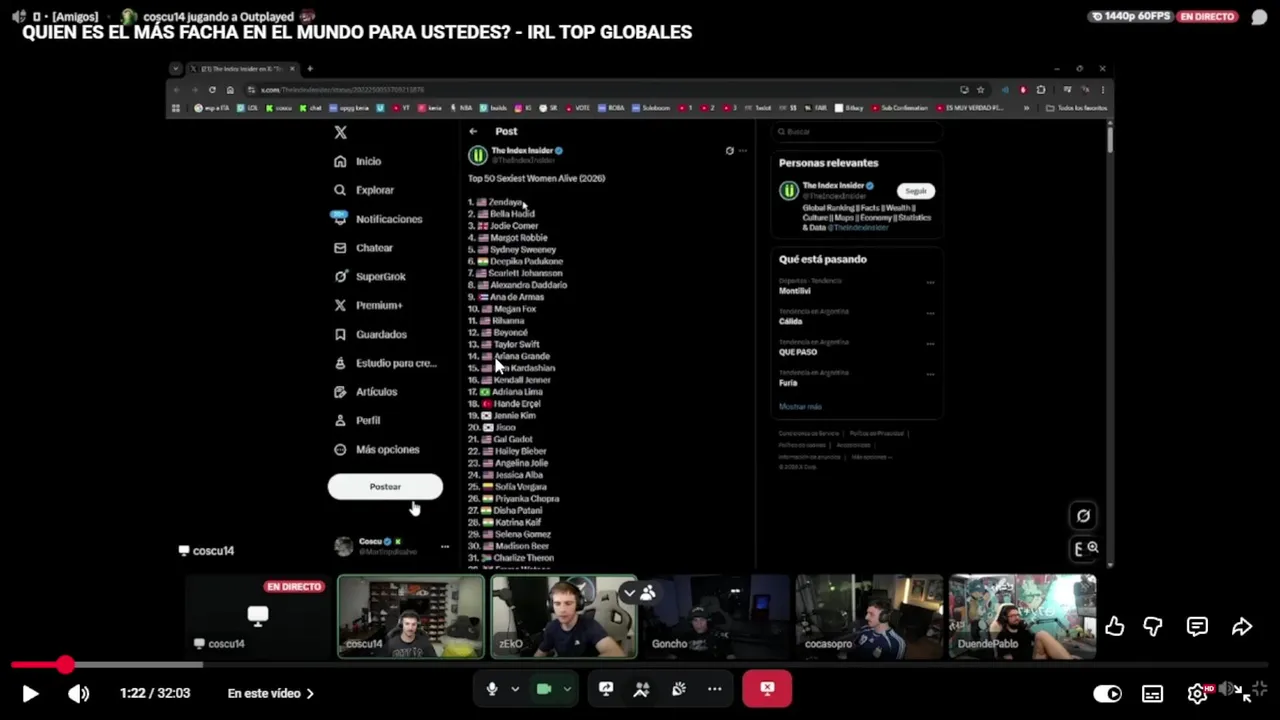Open Notificaciones in X sidebar
Image resolution: width=1280 pixels, height=720 pixels.
378,219
